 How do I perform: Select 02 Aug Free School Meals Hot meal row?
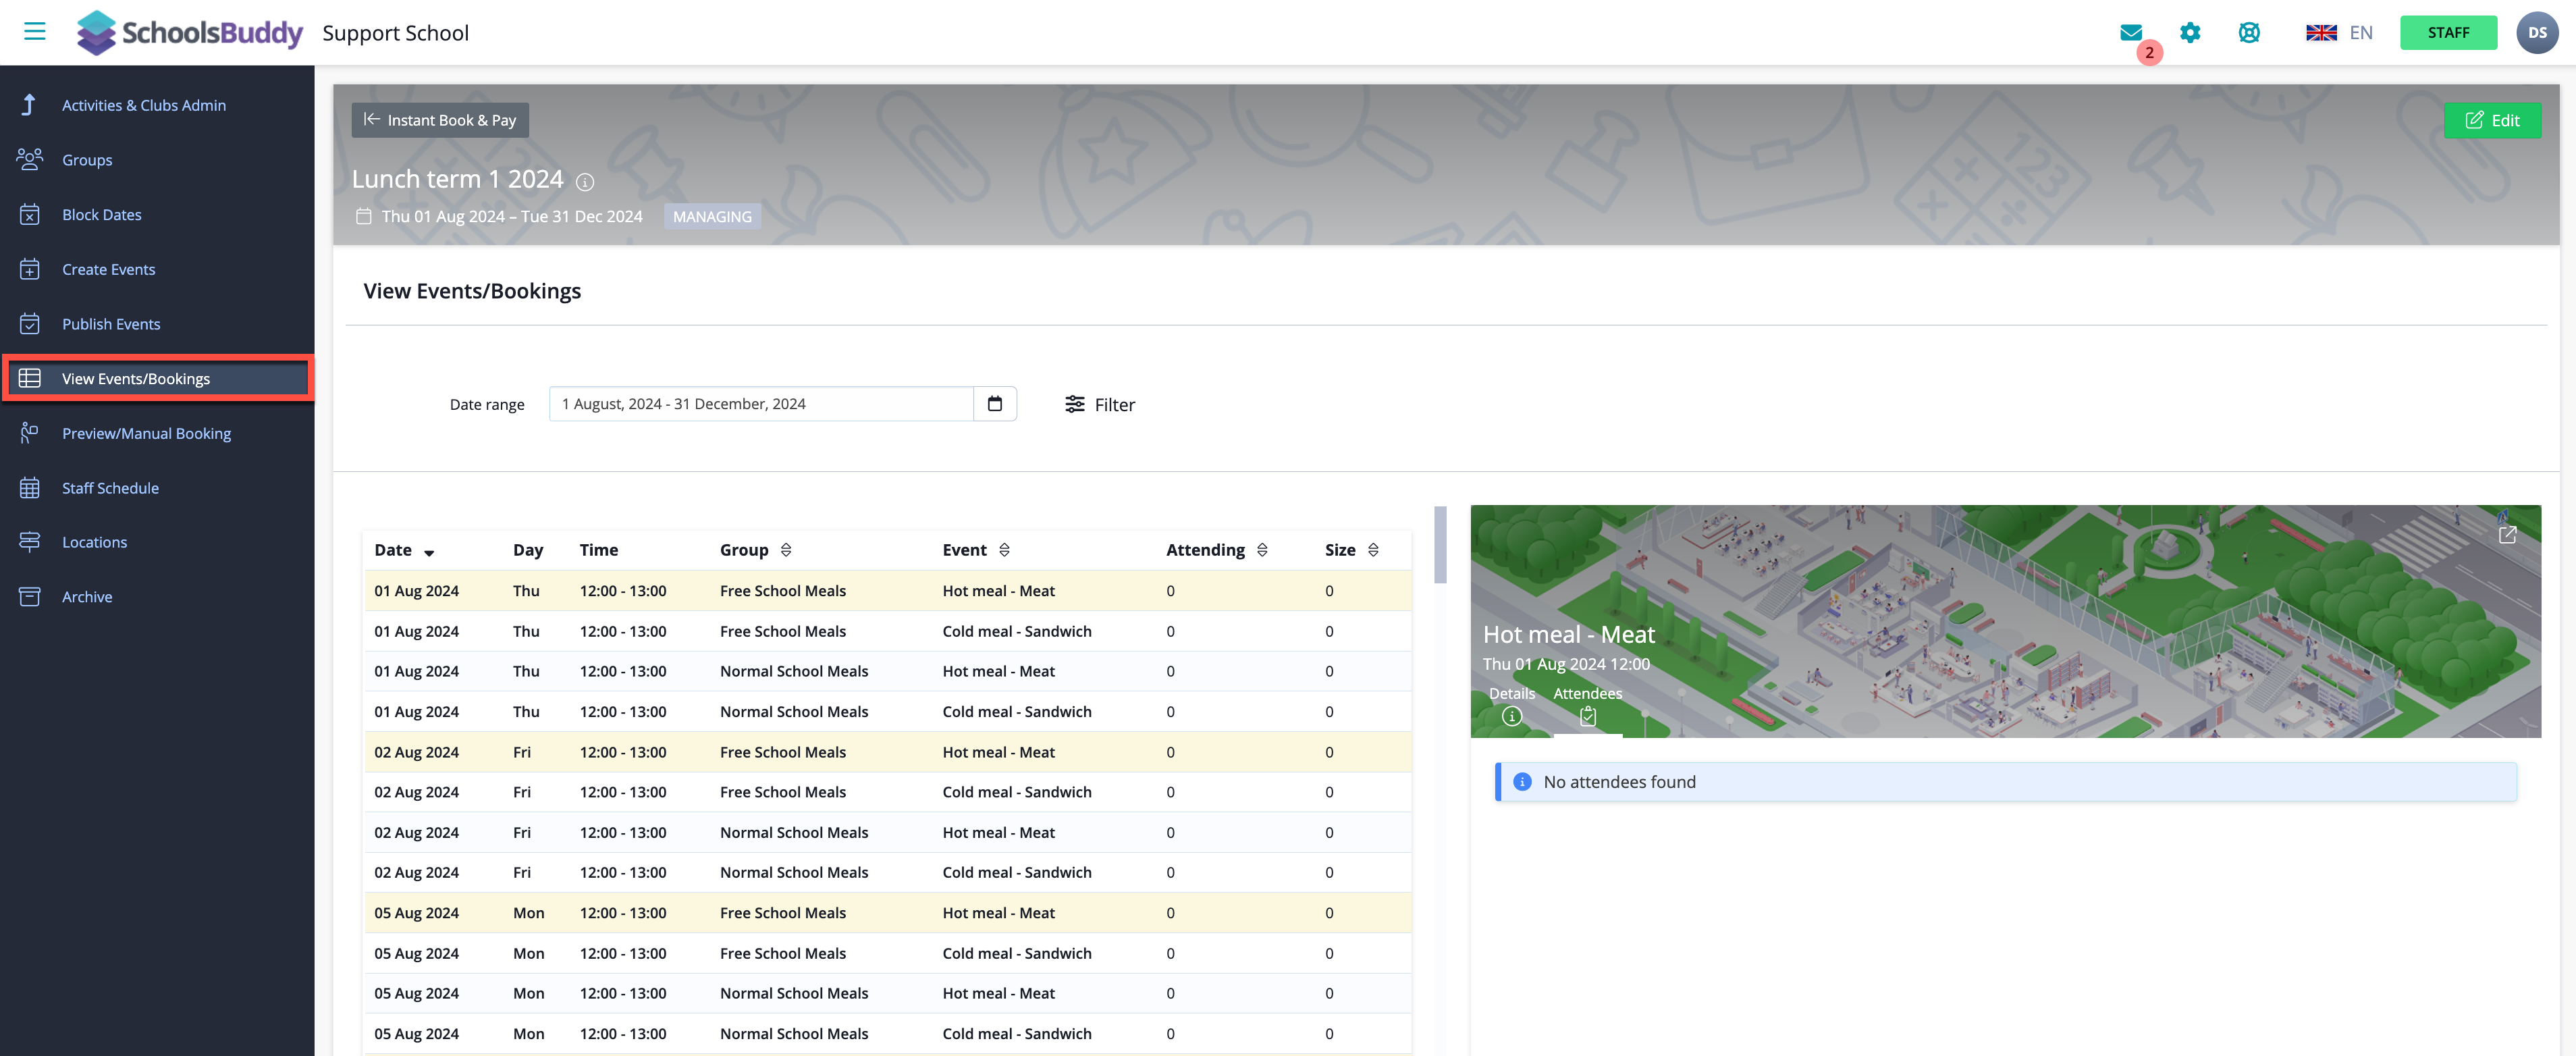[887, 752]
